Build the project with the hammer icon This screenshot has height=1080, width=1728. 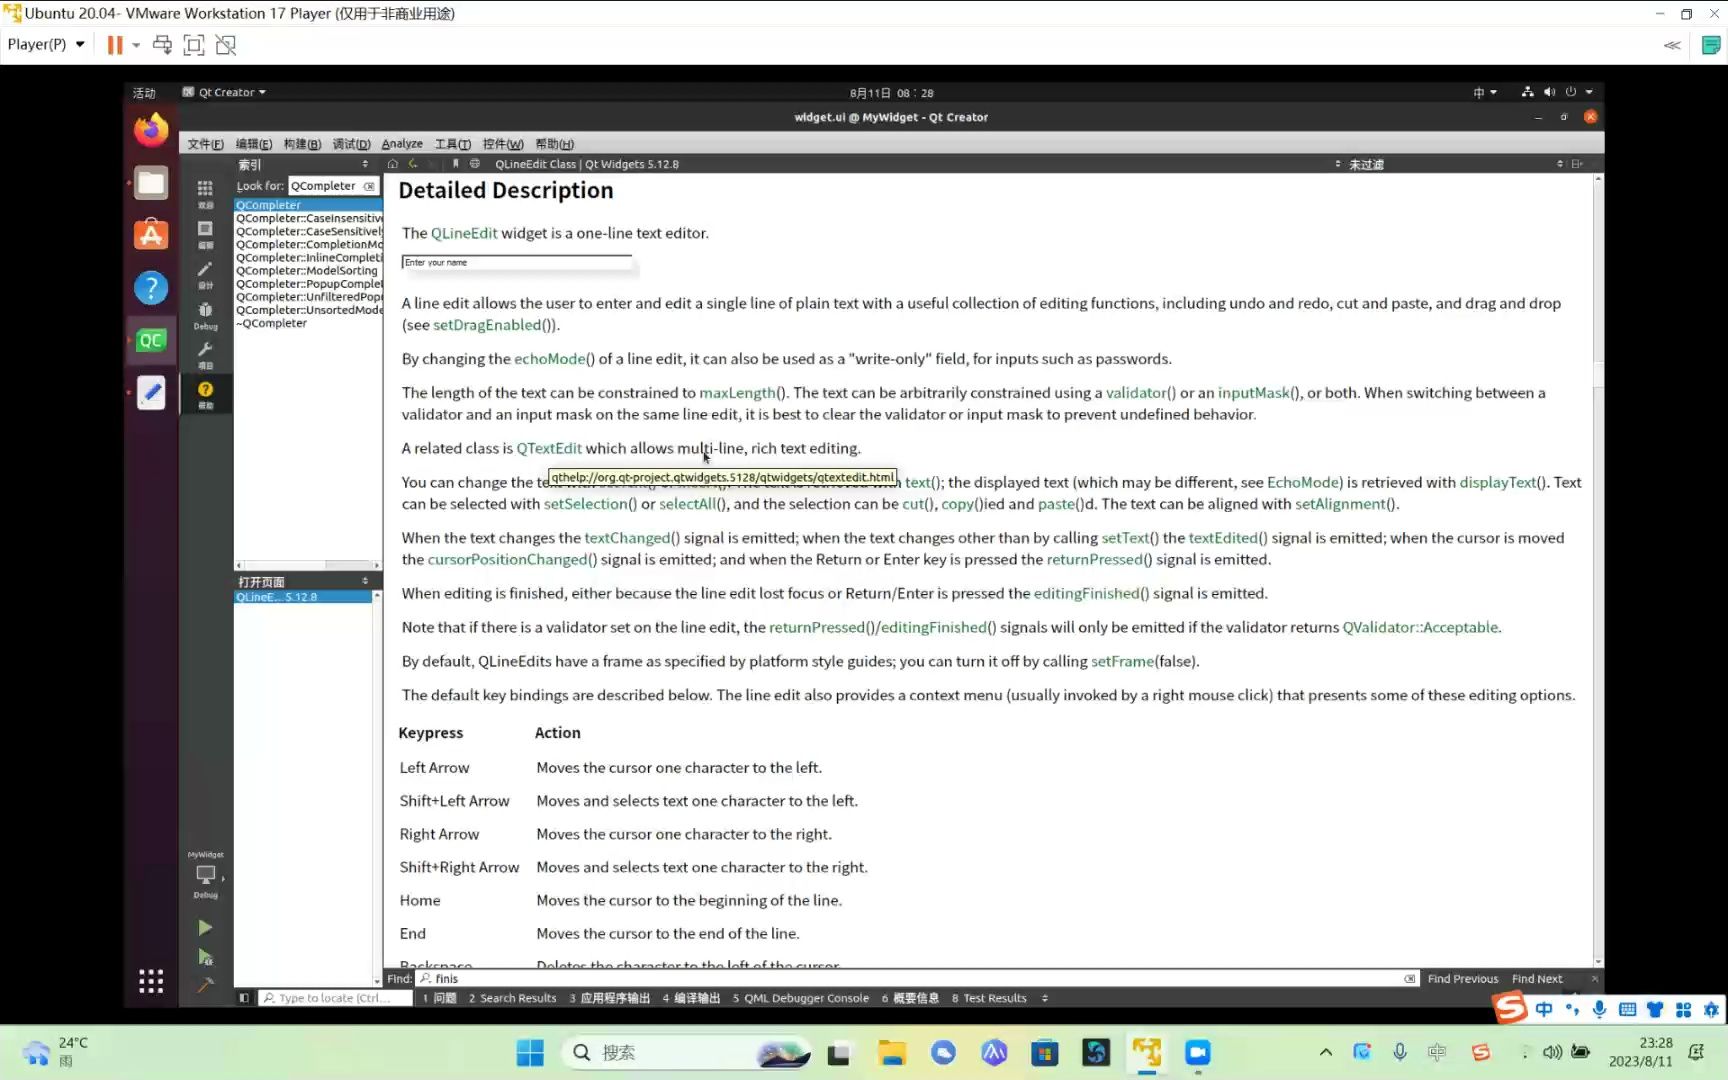(205, 985)
